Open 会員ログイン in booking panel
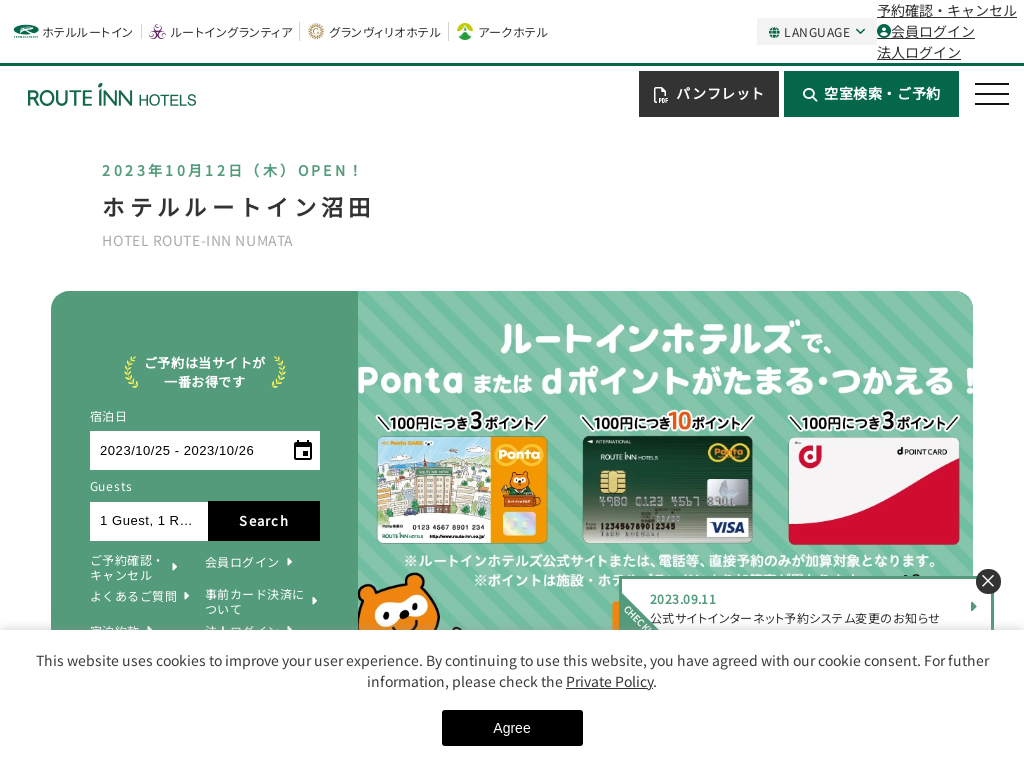Image resolution: width=1024 pixels, height=768 pixels. coord(249,562)
